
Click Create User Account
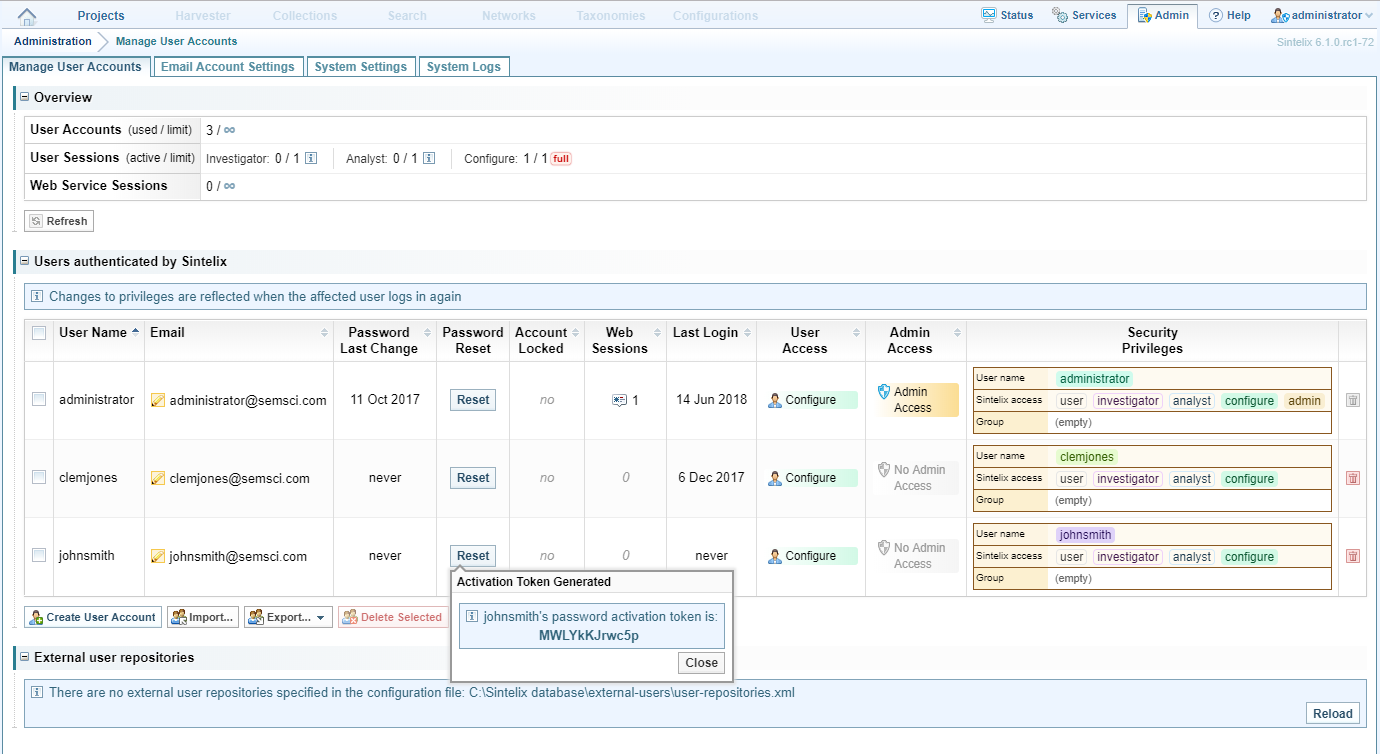pos(93,617)
